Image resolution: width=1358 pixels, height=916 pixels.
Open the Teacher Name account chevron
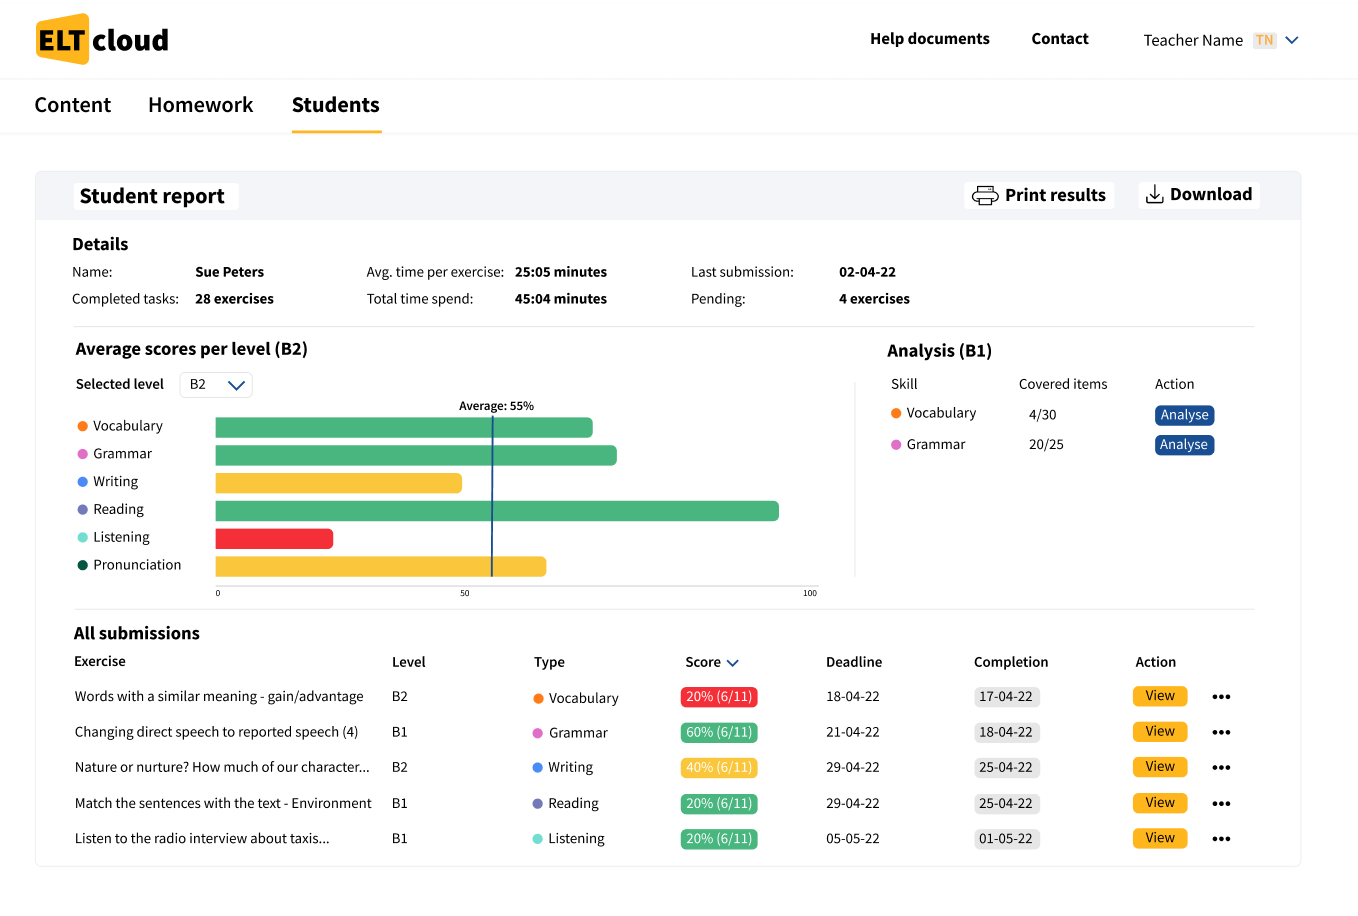tap(1292, 40)
